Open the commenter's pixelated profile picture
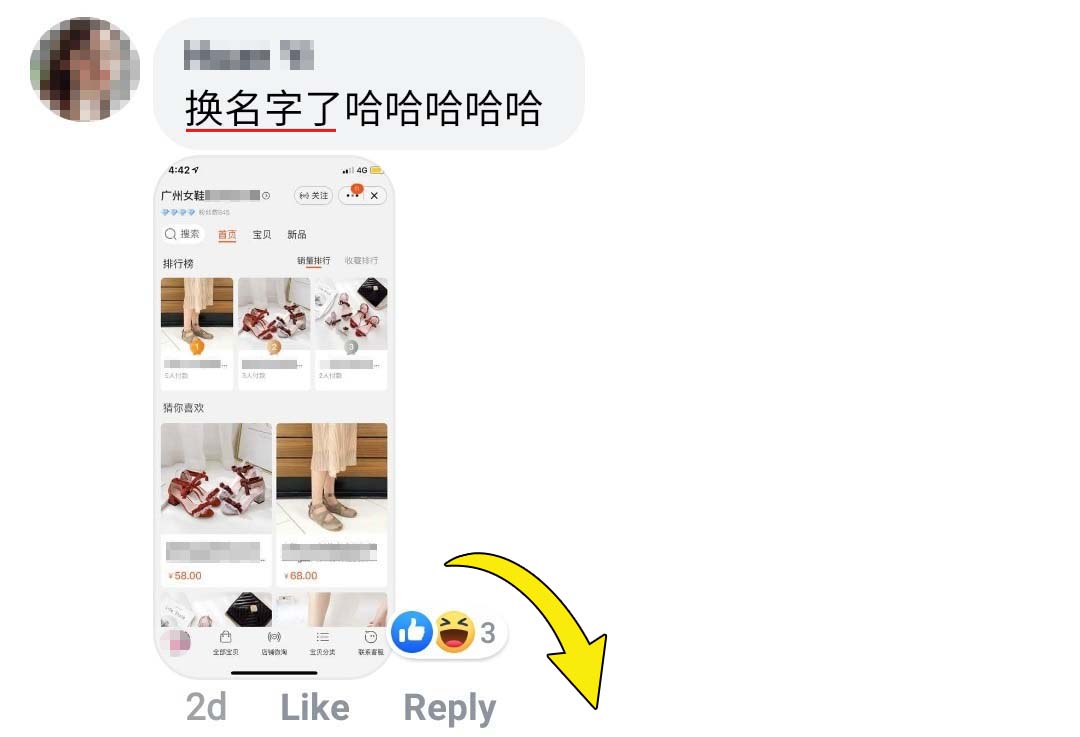This screenshot has height=737, width=1080. pos(85,69)
